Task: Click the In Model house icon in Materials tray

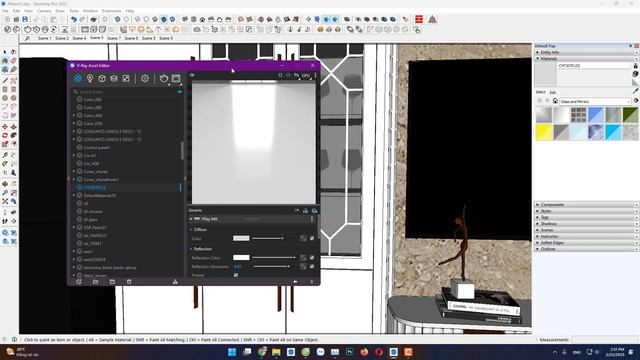Action: point(555,101)
